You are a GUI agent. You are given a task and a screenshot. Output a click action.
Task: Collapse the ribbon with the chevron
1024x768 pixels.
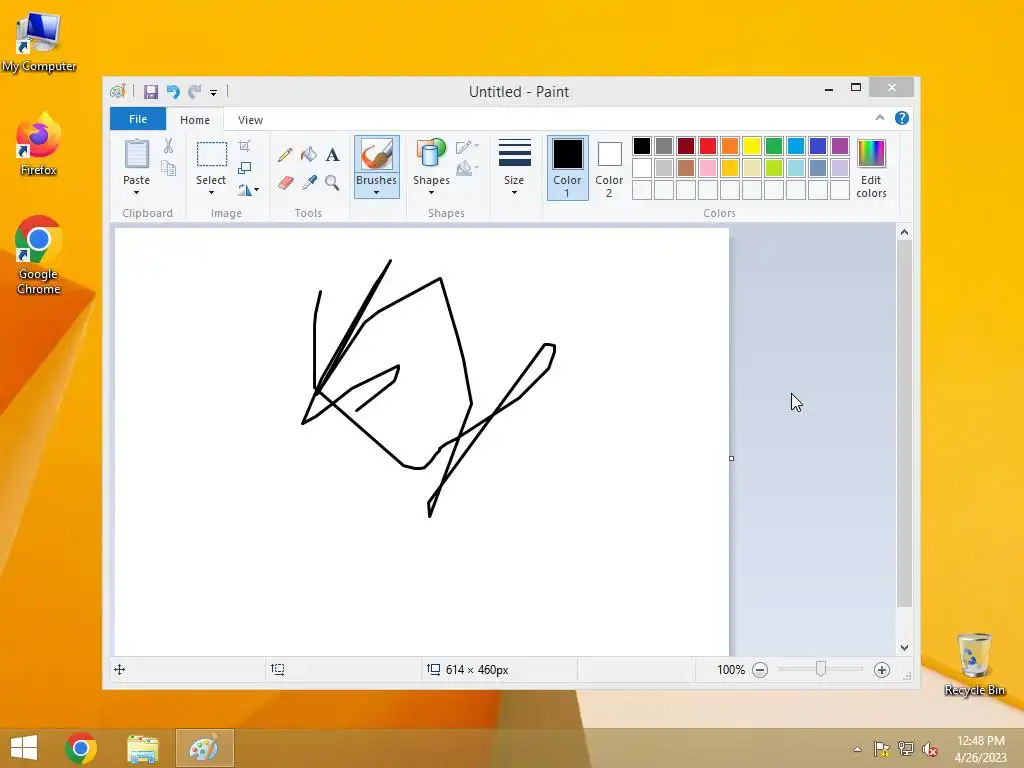tap(880, 118)
